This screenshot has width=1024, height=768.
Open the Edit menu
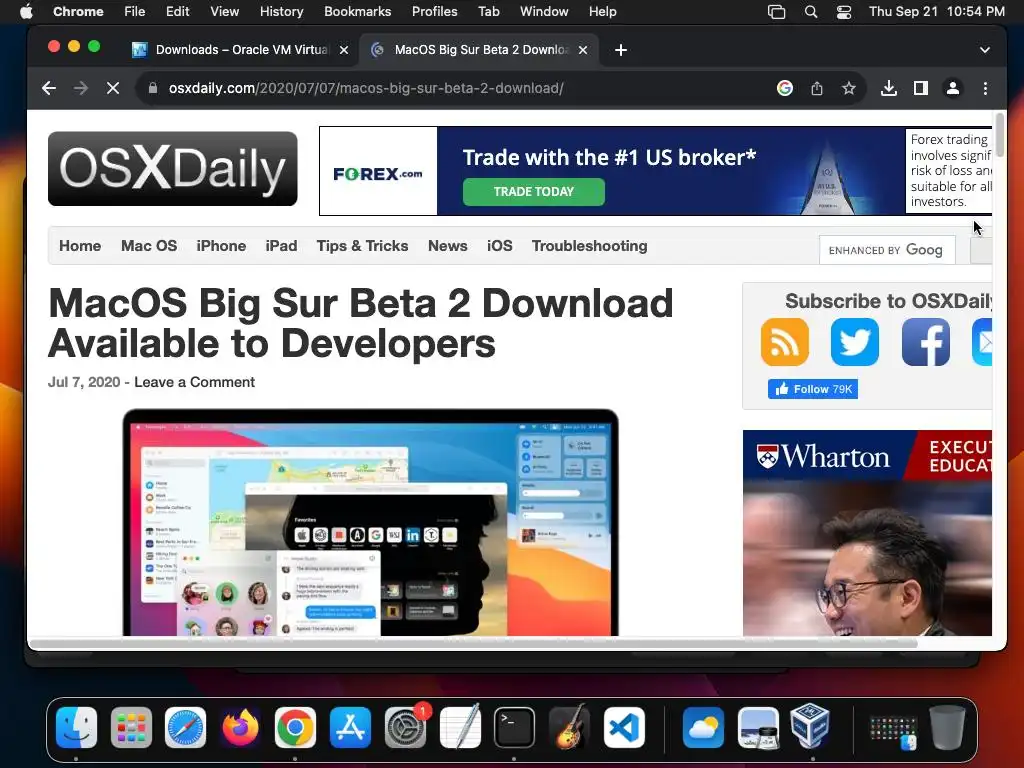(x=177, y=12)
